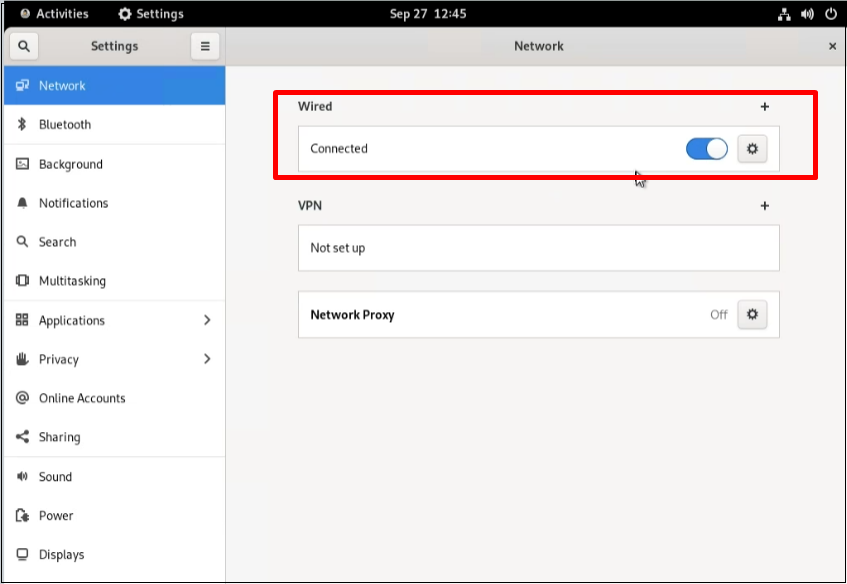The height and width of the screenshot is (584, 847).
Task: Open the hamburger menu in Settings header
Action: tap(204, 46)
